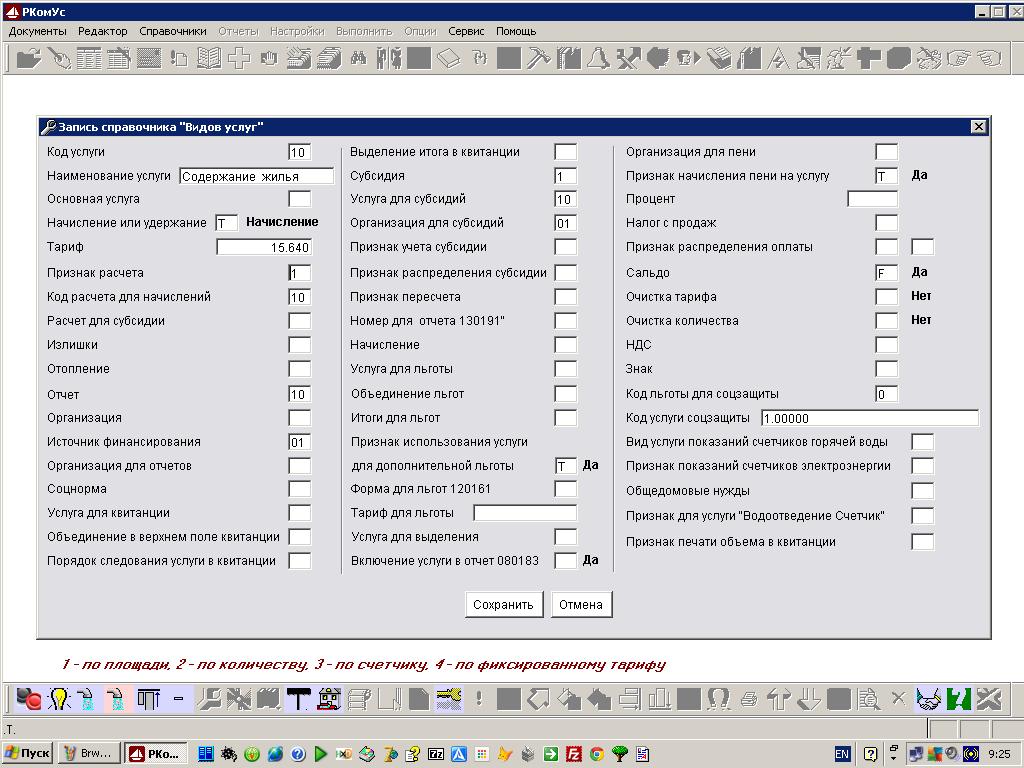Click the bell icon in top toolbar
1024x768 pixels.
(x=598, y=59)
